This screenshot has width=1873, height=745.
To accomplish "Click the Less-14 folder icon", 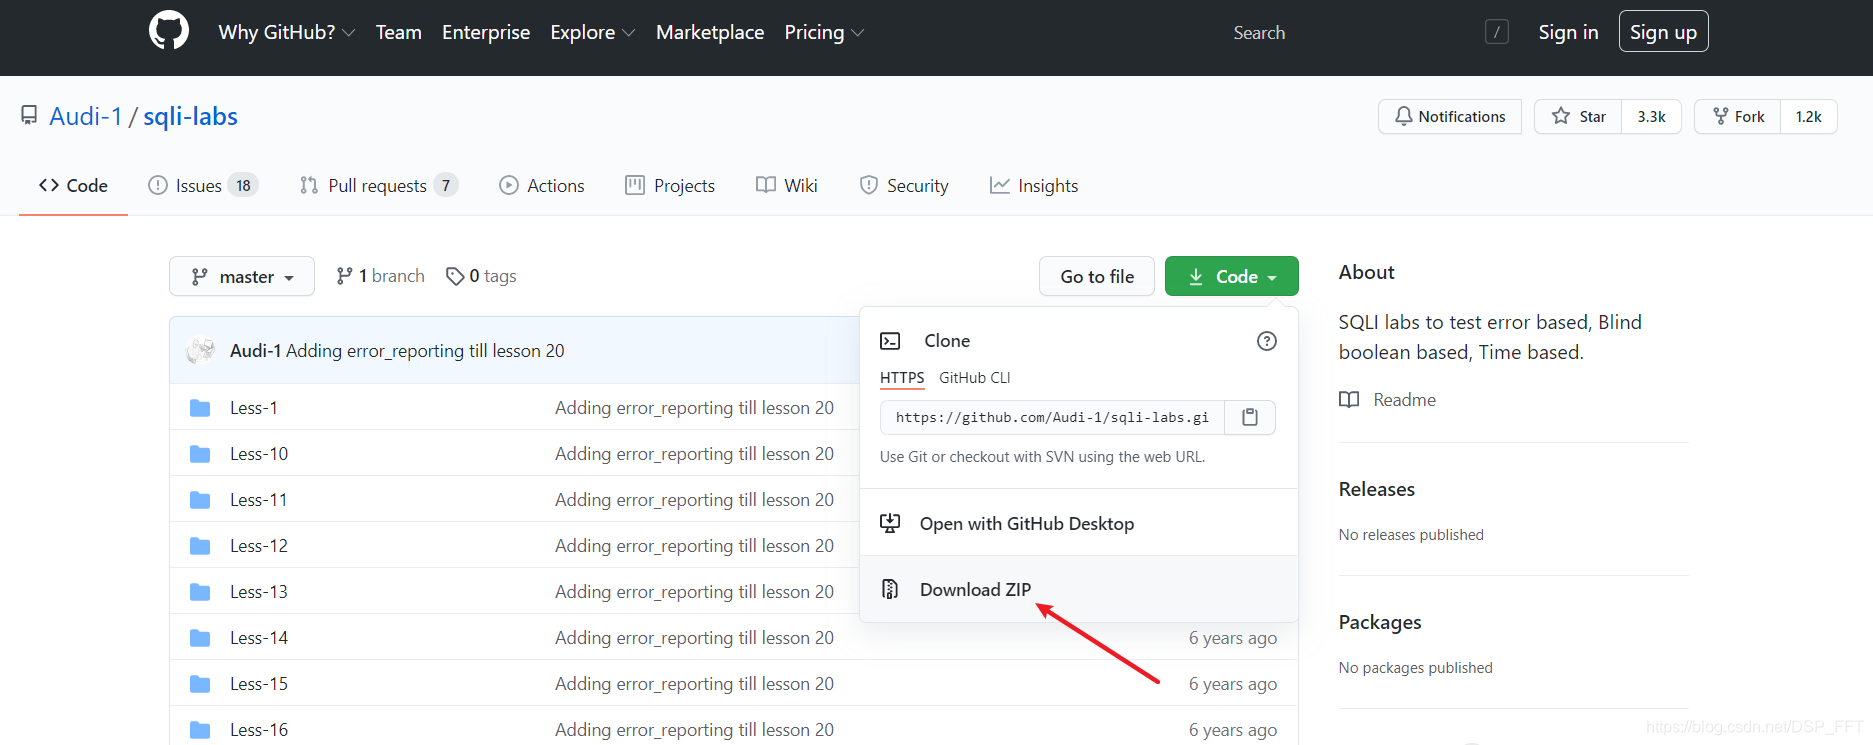I will [x=200, y=638].
